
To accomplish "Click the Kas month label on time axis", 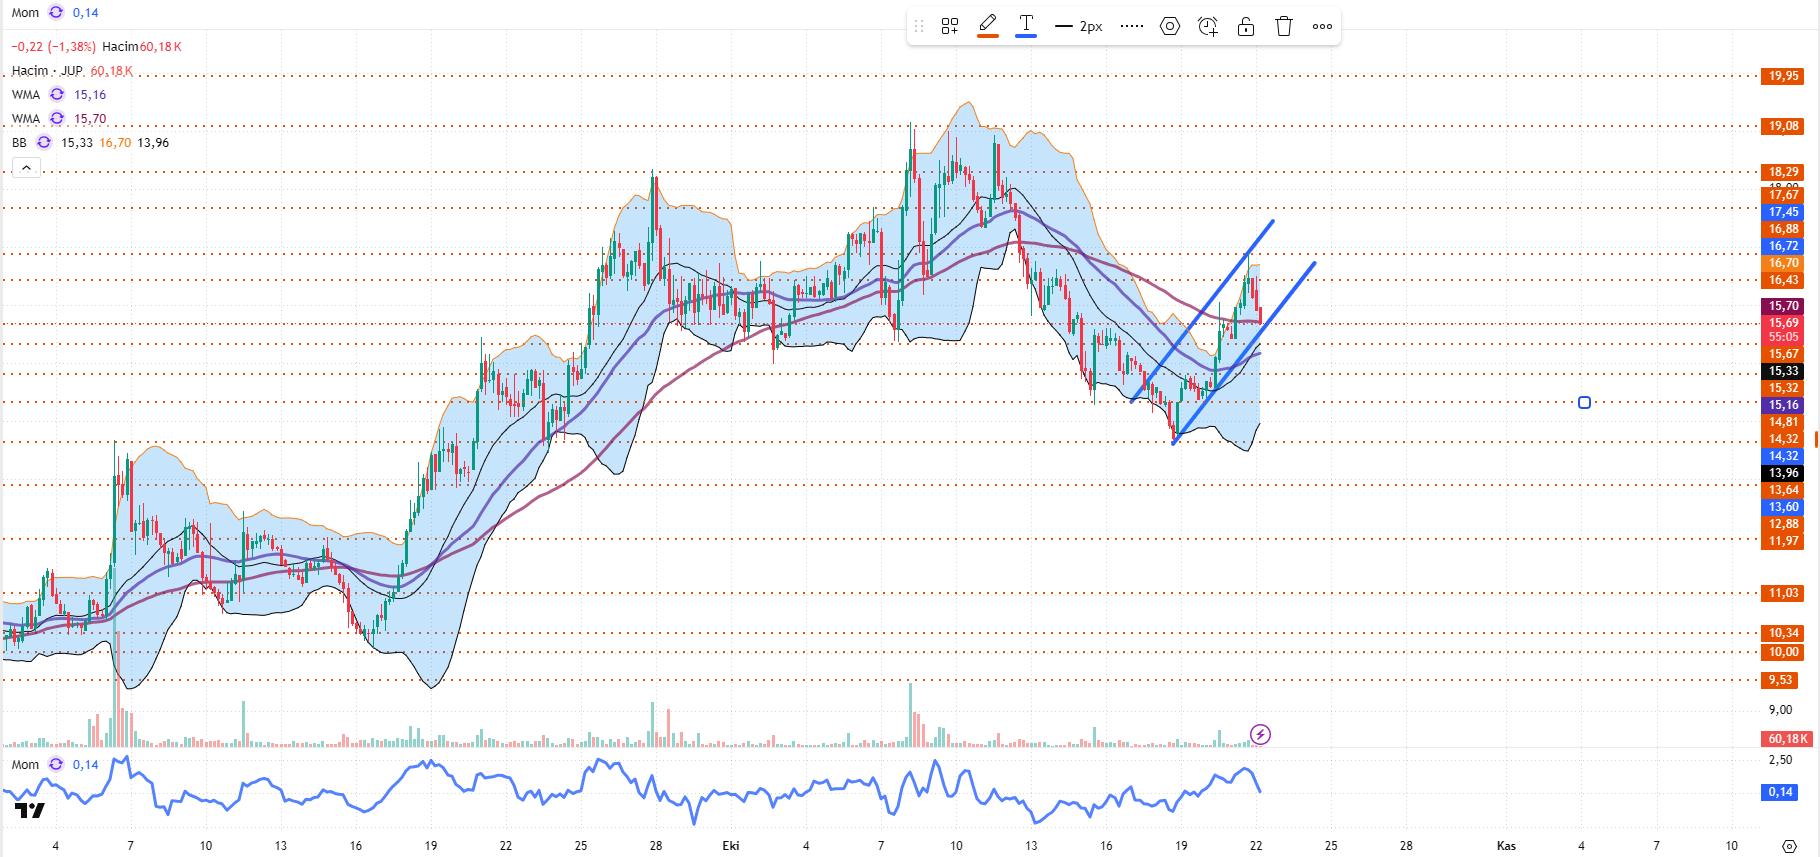I will point(1506,846).
